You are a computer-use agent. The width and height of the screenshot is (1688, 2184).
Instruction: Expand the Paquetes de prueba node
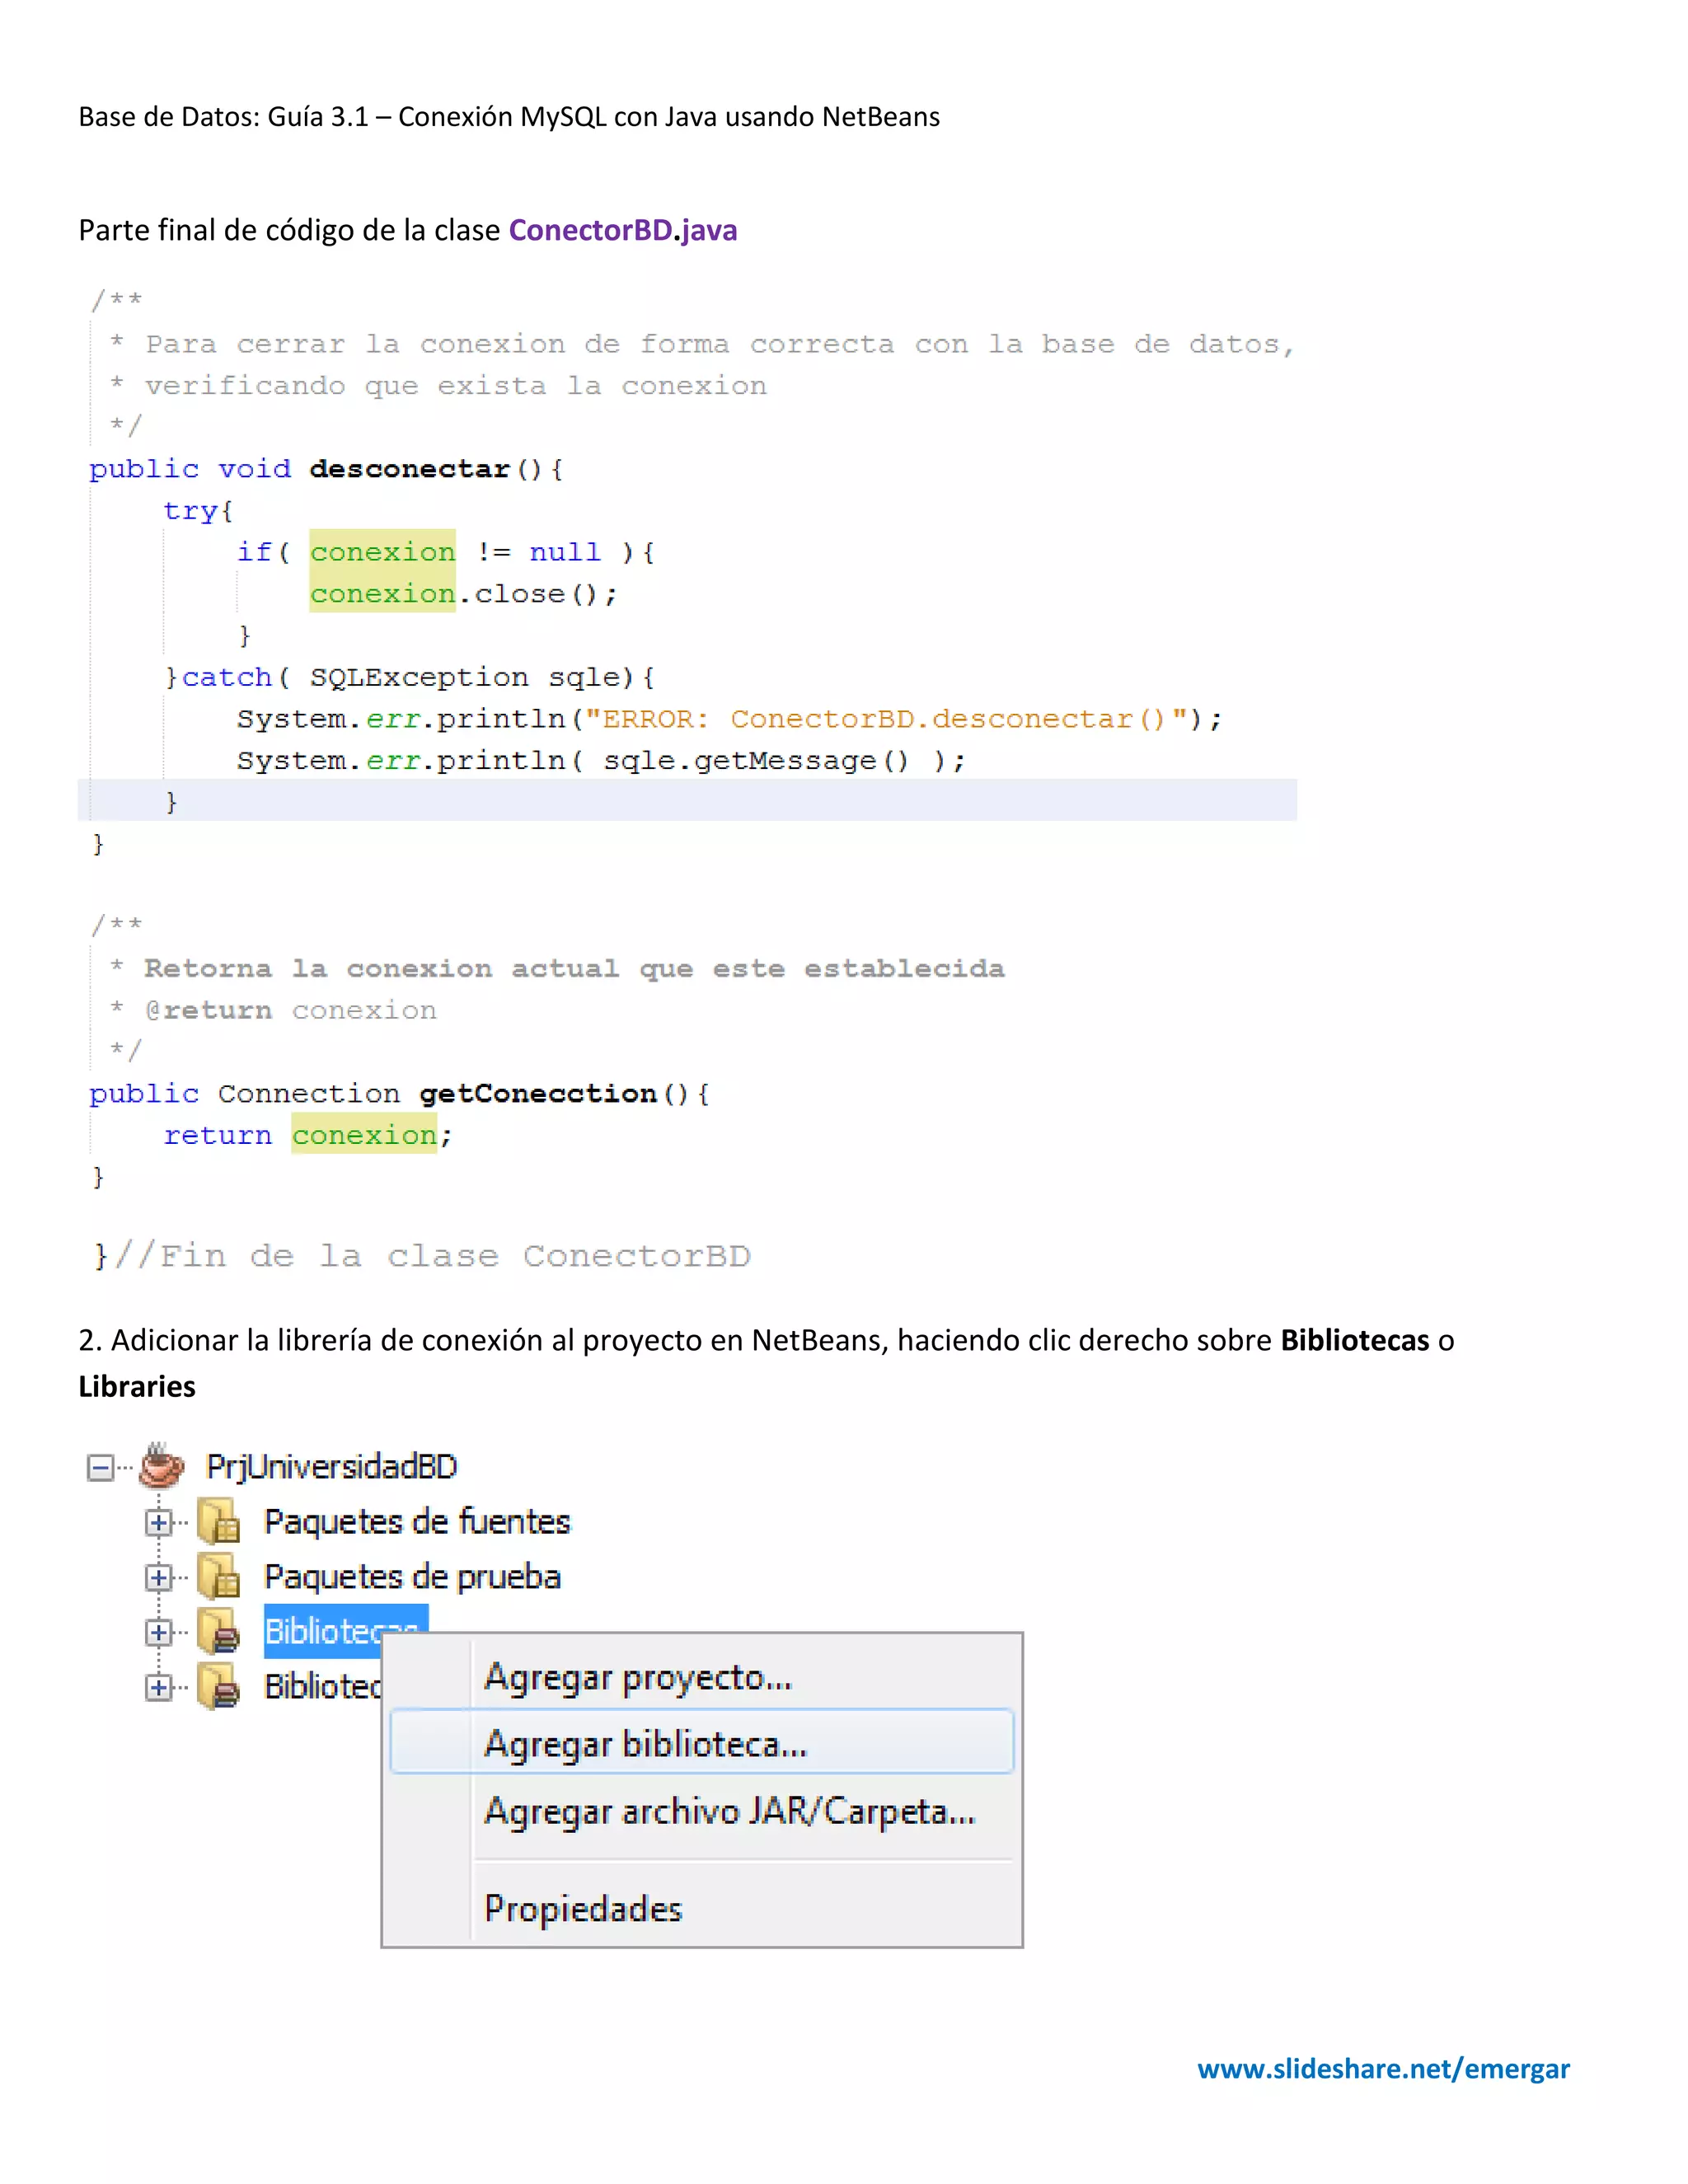pyautogui.click(x=158, y=1578)
